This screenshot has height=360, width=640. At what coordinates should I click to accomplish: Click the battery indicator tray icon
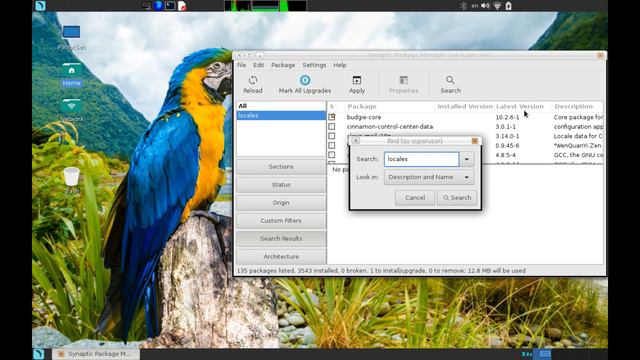509,6
